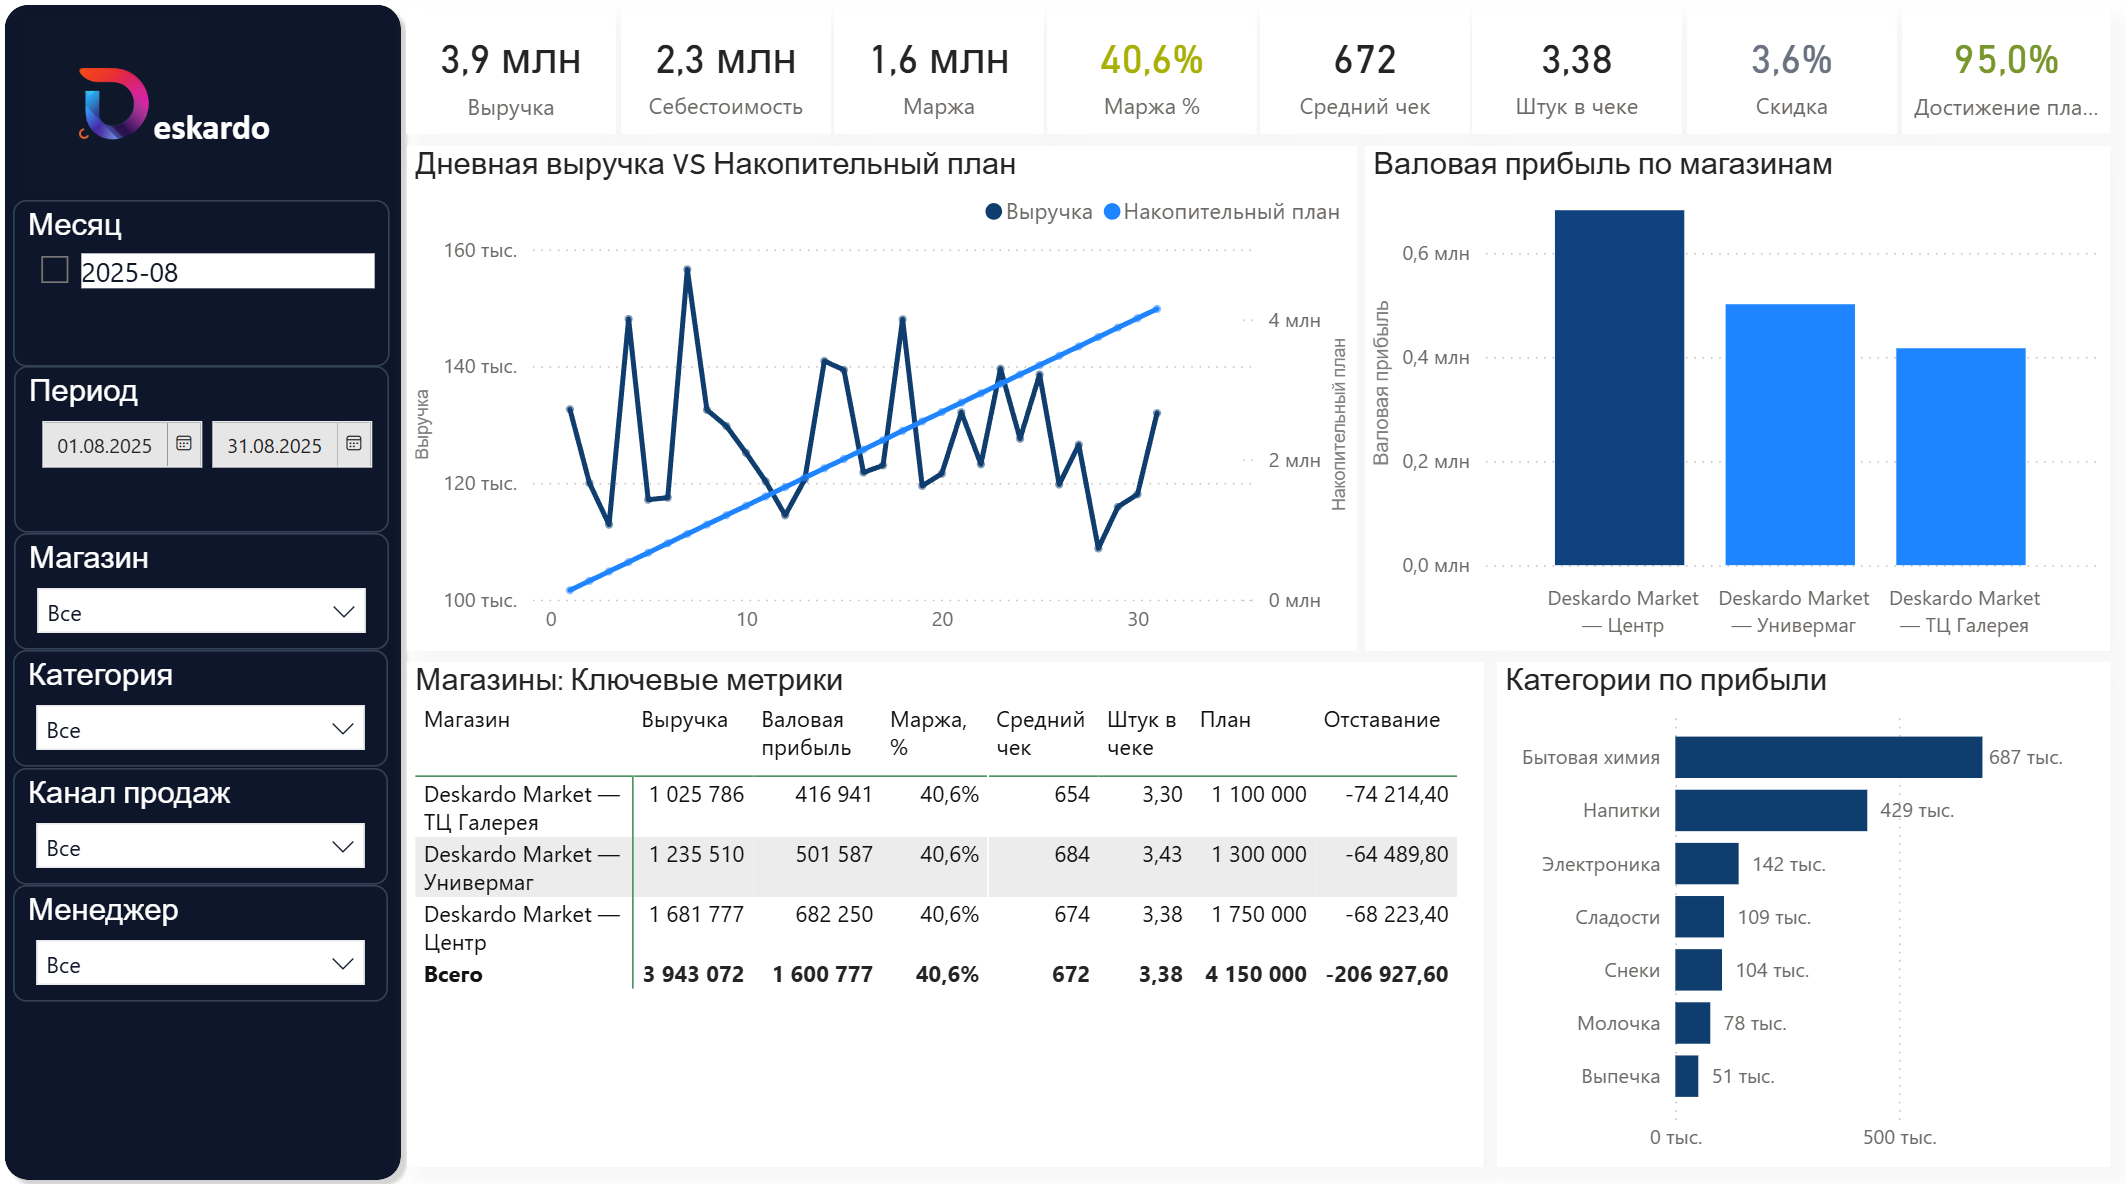Sort table by Штук в чеке header
The height and width of the screenshot is (1184, 2127).
pyautogui.click(x=1141, y=734)
